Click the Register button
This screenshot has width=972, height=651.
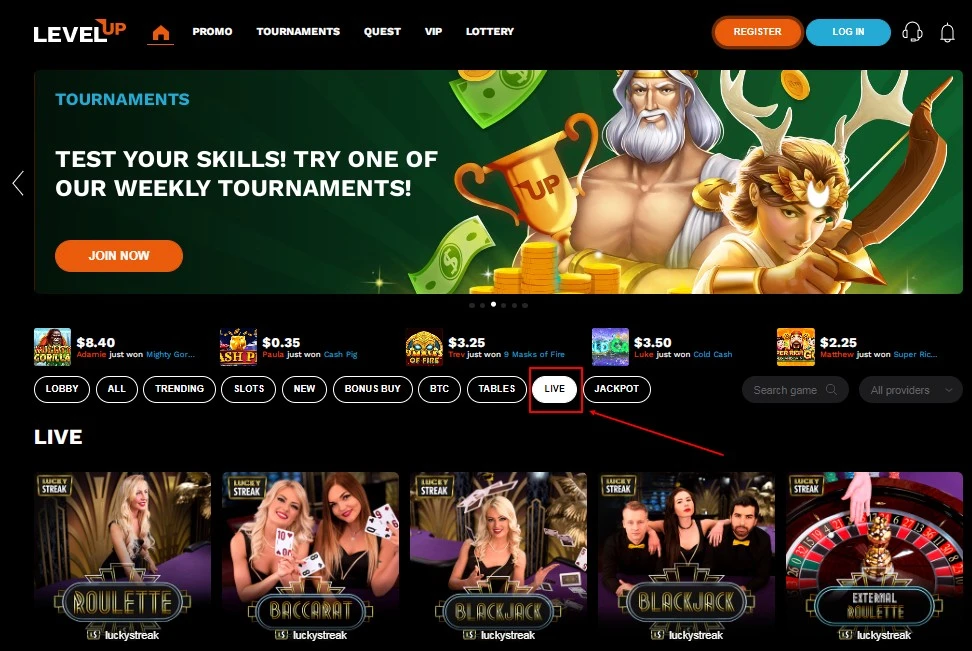(x=758, y=32)
